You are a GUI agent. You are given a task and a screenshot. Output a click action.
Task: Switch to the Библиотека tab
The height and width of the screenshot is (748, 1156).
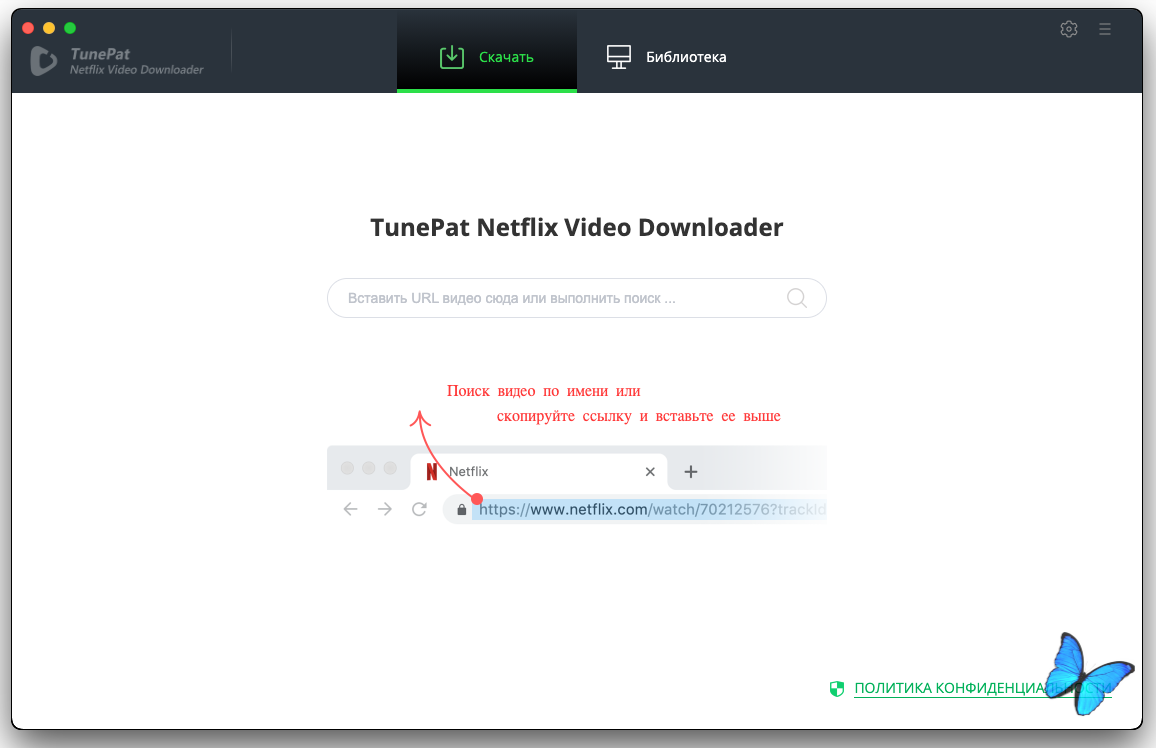667,57
